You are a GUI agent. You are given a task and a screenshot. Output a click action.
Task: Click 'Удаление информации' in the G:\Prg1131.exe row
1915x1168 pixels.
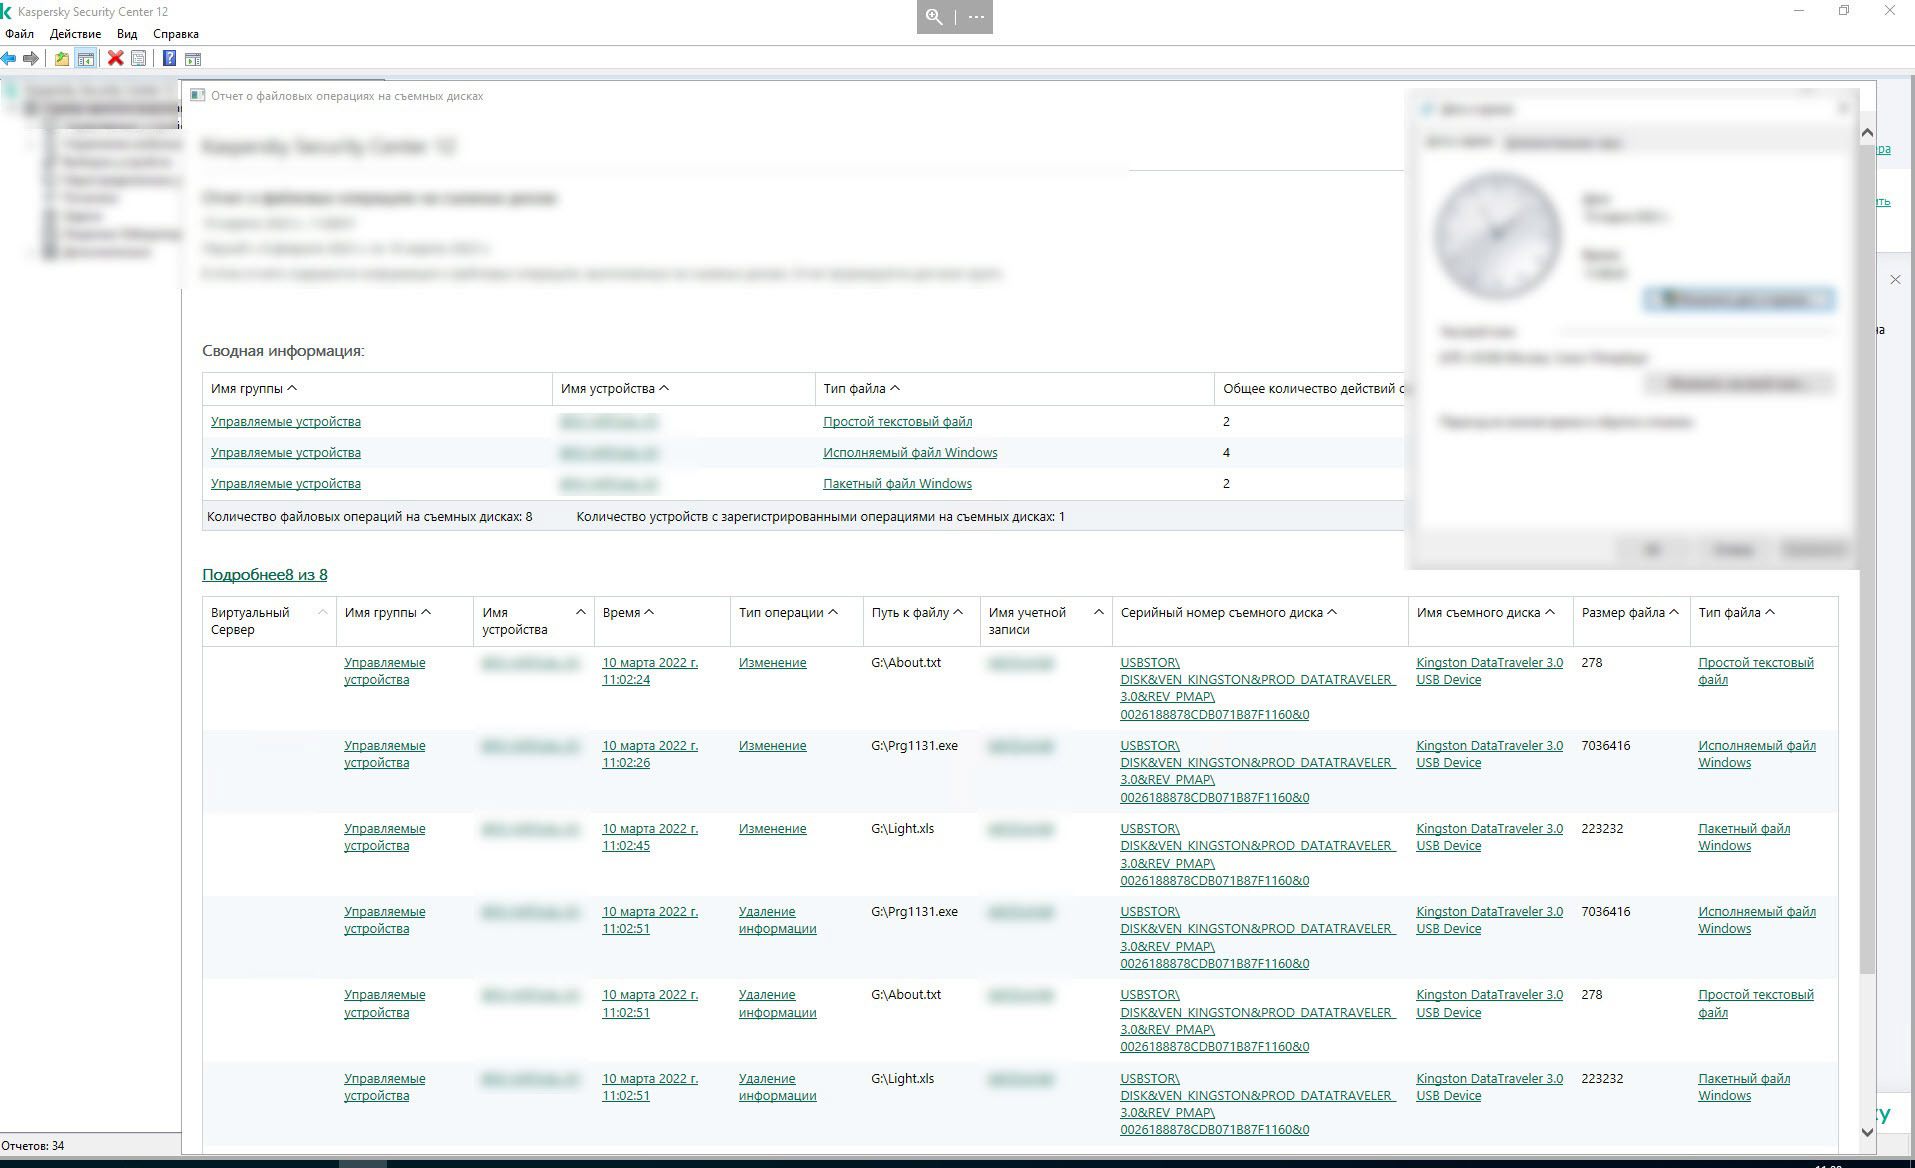777,920
